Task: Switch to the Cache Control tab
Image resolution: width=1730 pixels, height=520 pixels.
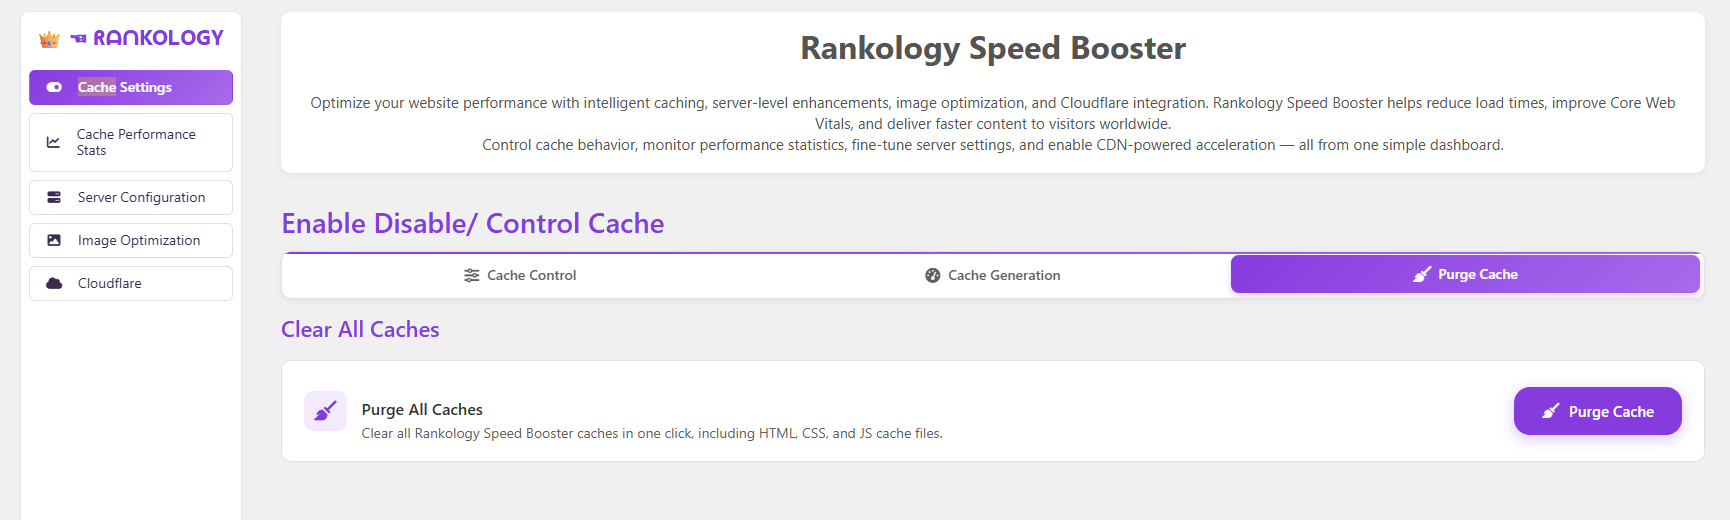Action: (531, 276)
